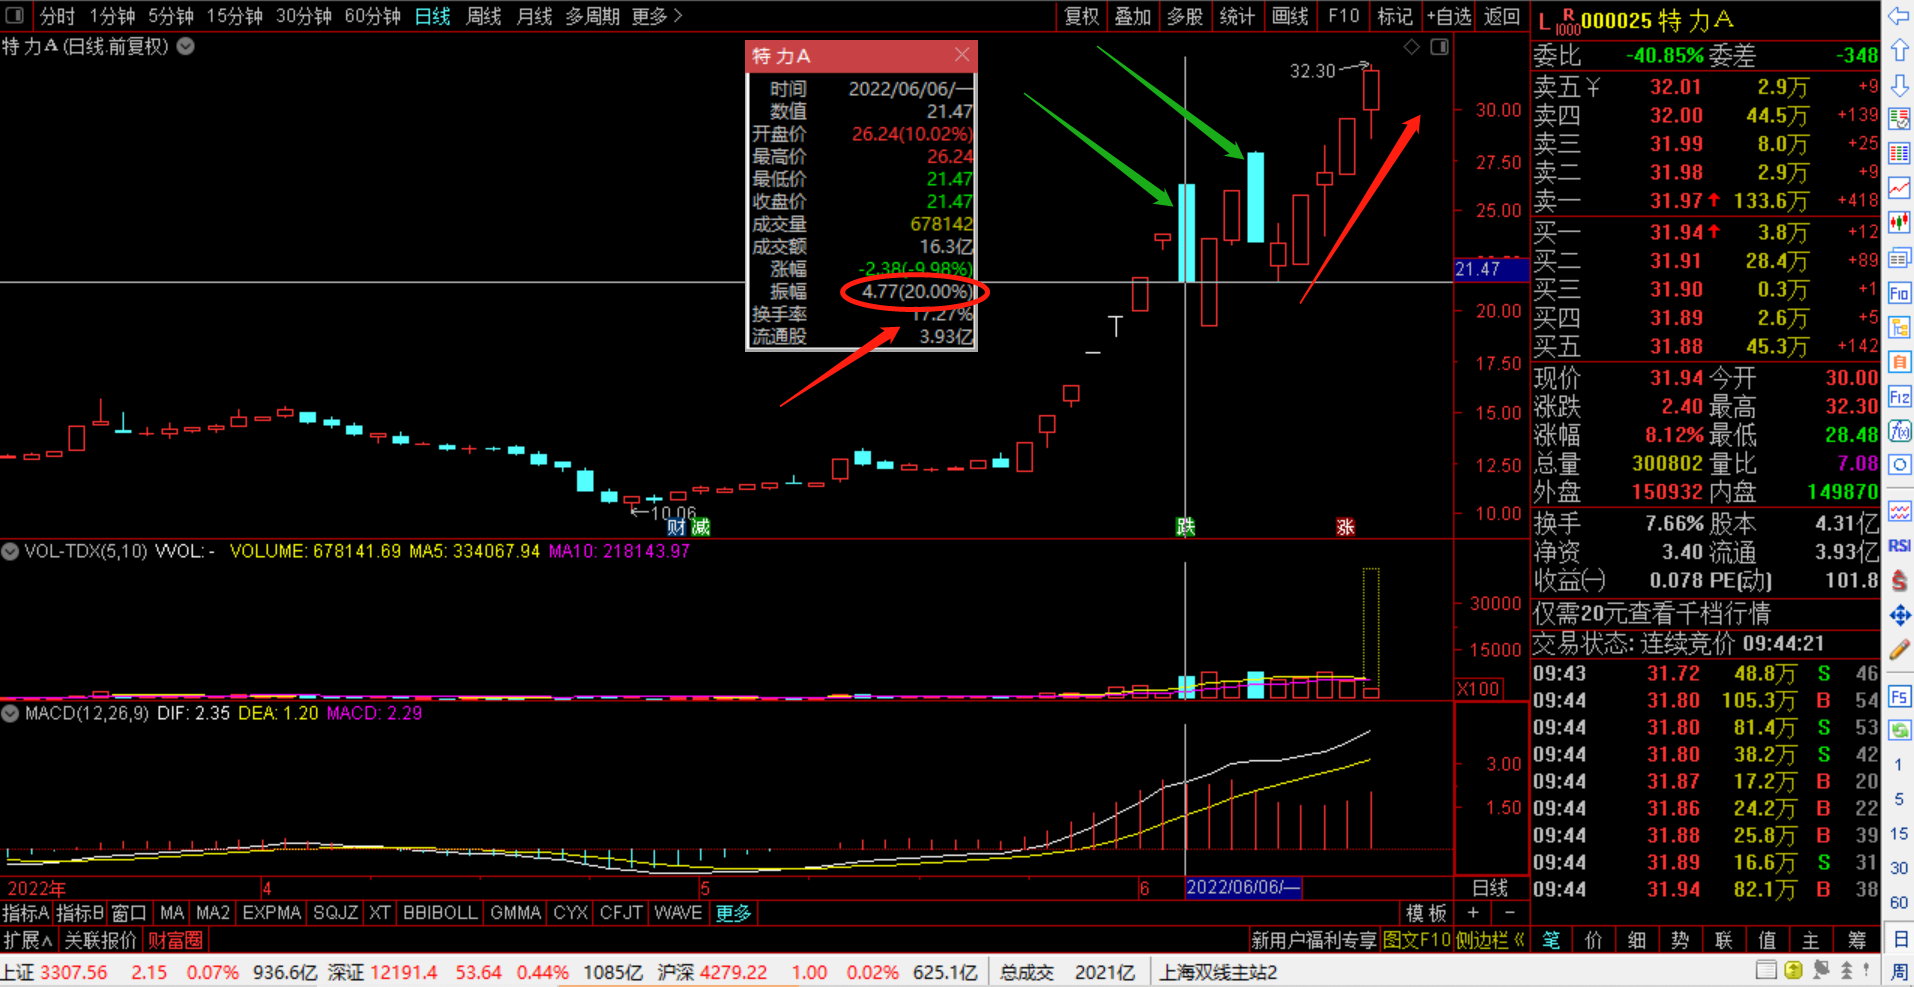Viewport: 1914px width, 987px height.
Task: Select the 月线 period
Action: click(535, 16)
